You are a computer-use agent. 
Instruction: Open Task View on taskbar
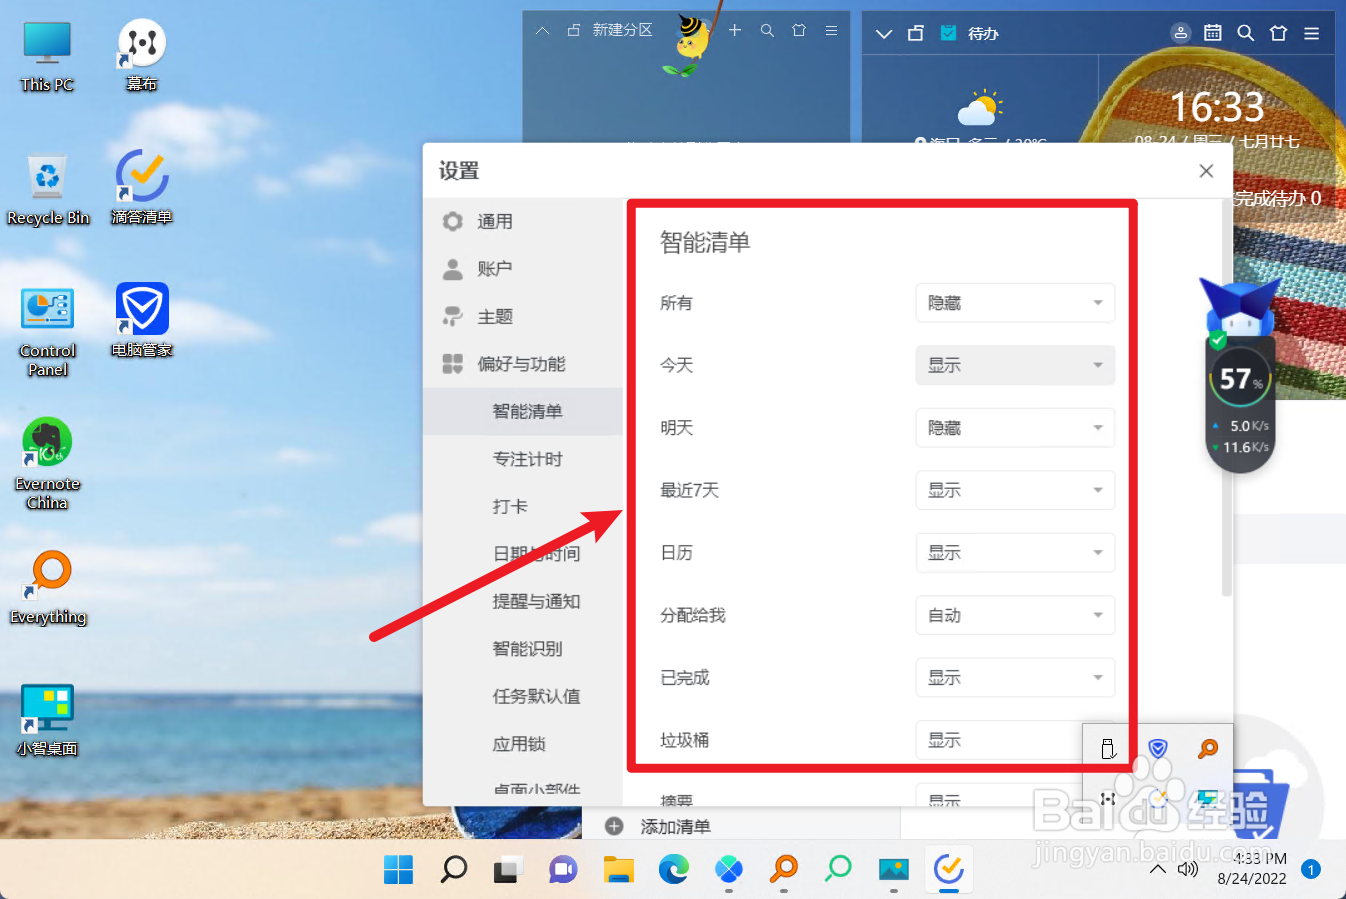coord(508,869)
